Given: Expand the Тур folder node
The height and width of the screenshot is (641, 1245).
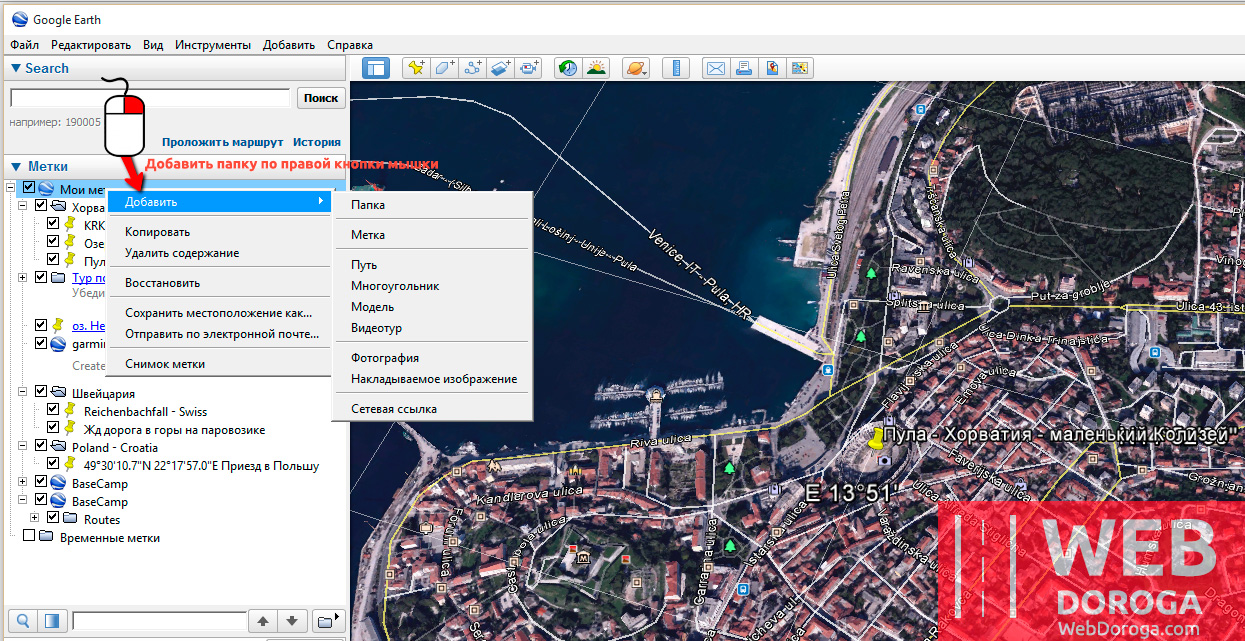Looking at the screenshot, I should [x=23, y=277].
